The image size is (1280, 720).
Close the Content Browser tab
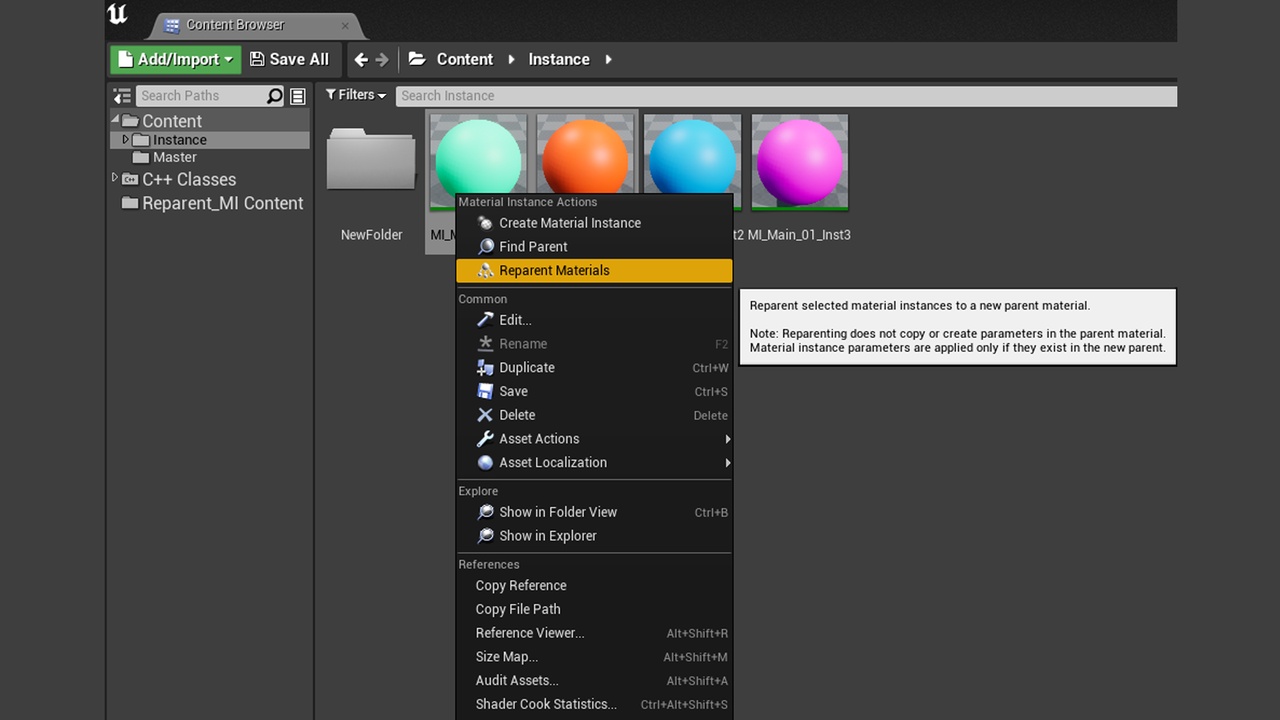coord(346,25)
